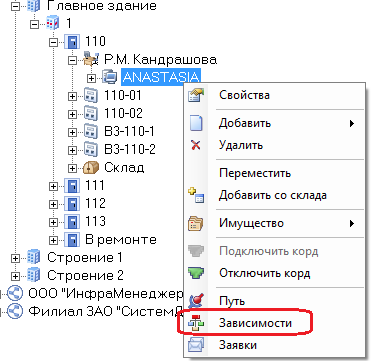Viewport: 372px width, 361px height.
Task: Click the Зависимости diagram icon
Action: tap(196, 323)
